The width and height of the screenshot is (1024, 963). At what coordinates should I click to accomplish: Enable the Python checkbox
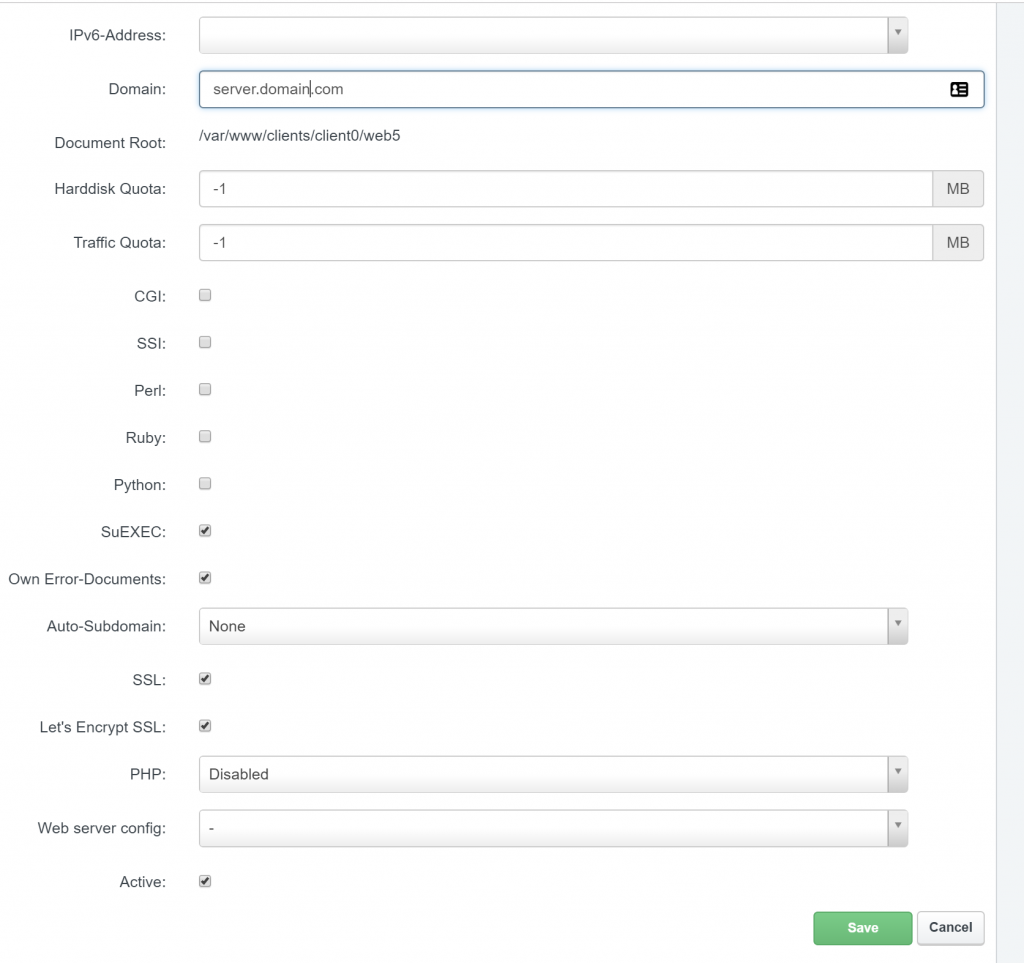click(204, 484)
